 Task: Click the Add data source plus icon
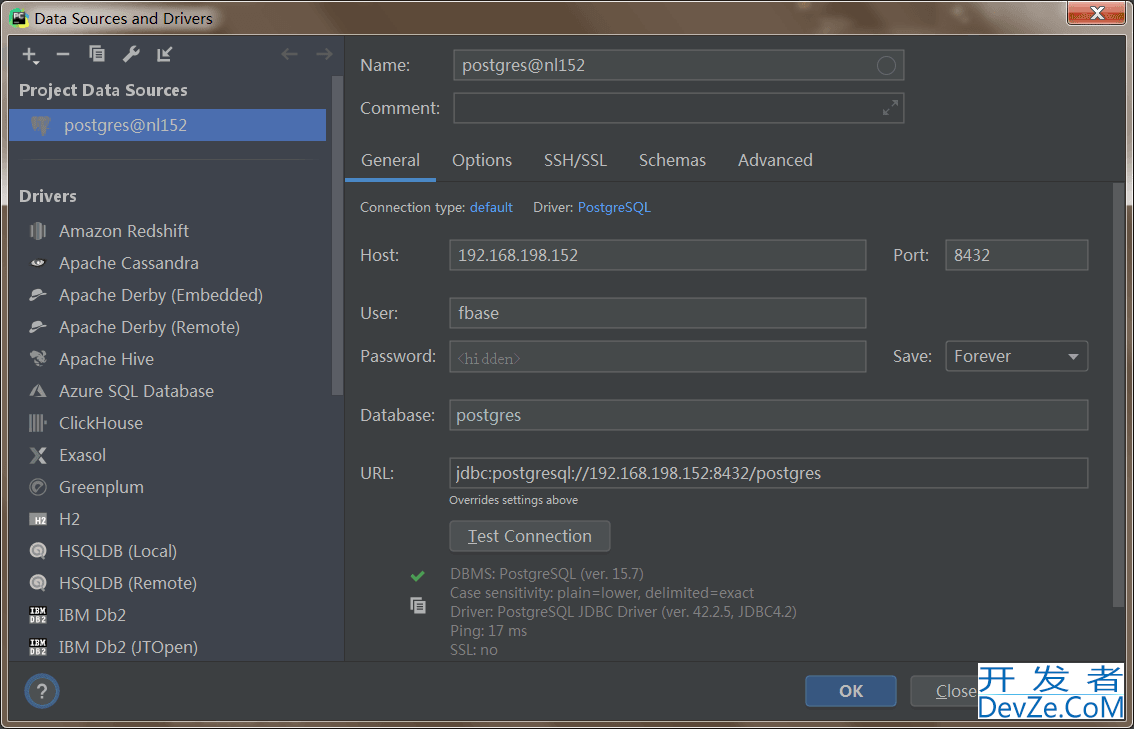pos(29,54)
